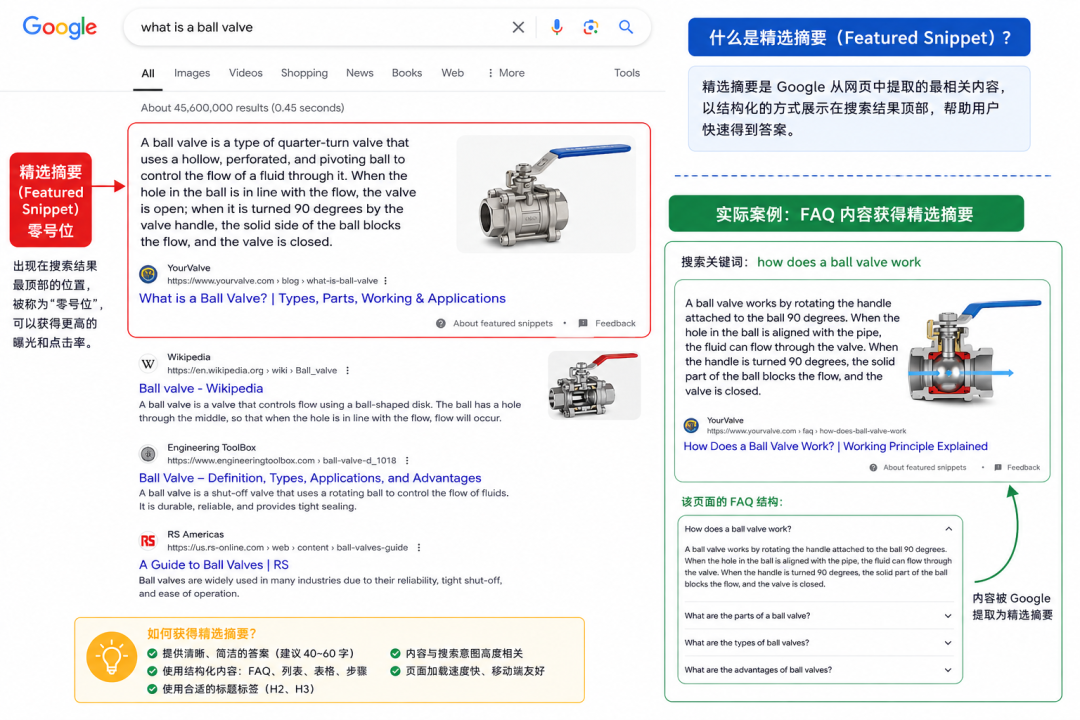Open the Tools menu

point(627,73)
